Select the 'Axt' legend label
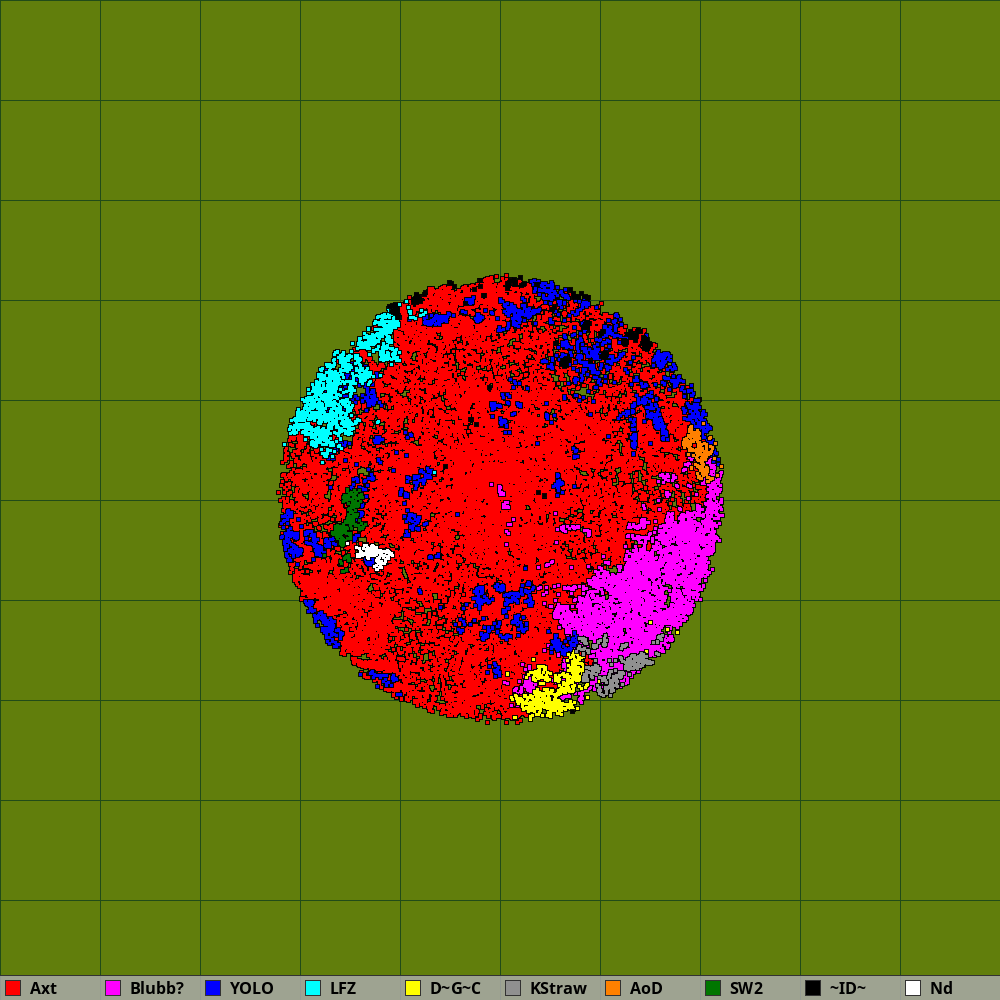Image resolution: width=1000 pixels, height=1000 pixels. pyautogui.click(x=43, y=988)
